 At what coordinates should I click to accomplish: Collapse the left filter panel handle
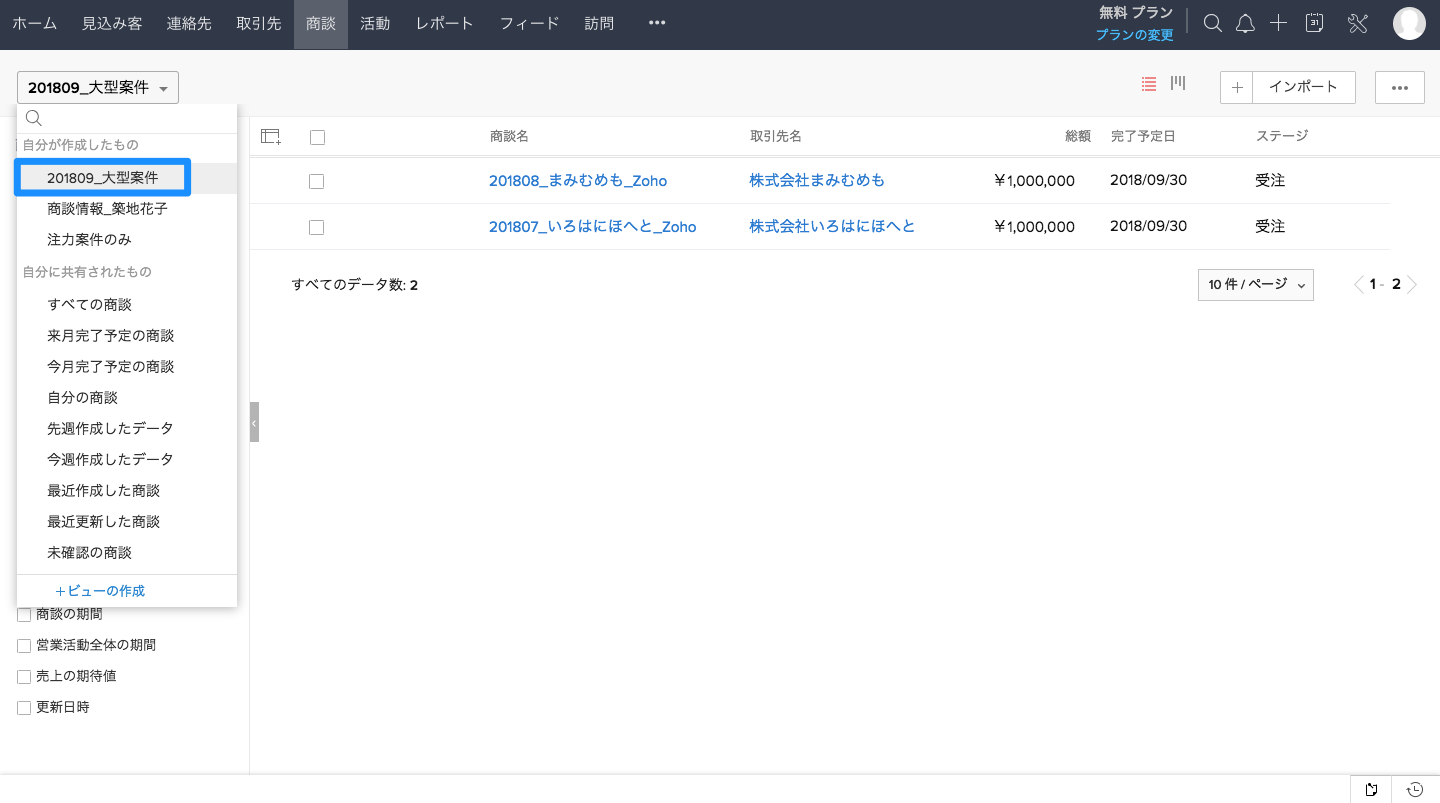pyautogui.click(x=254, y=422)
